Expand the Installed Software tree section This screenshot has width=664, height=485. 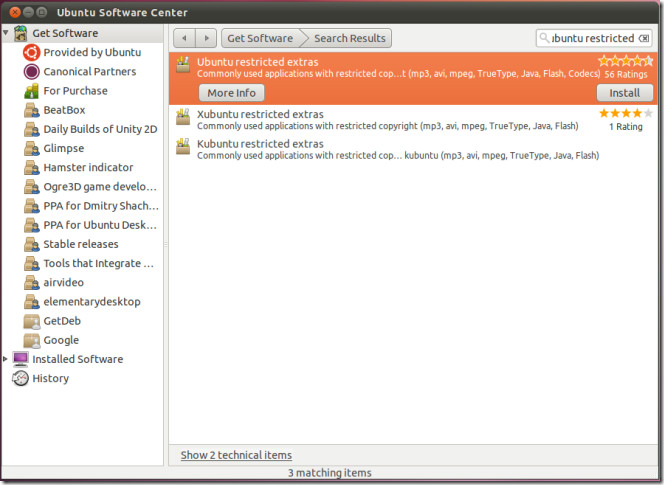coord(5,359)
